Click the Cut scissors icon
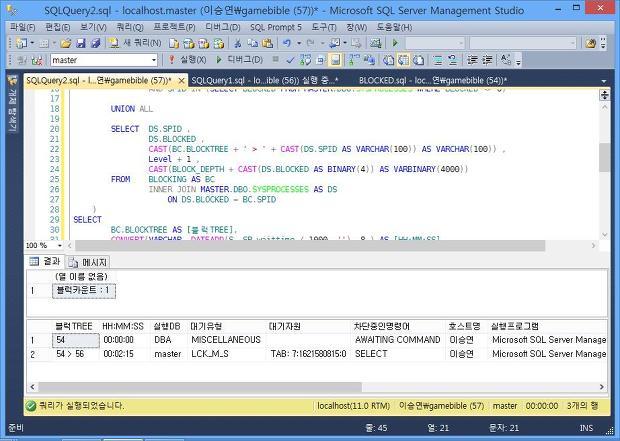Image resolution: width=620 pixels, height=441 pixels. pos(238,43)
